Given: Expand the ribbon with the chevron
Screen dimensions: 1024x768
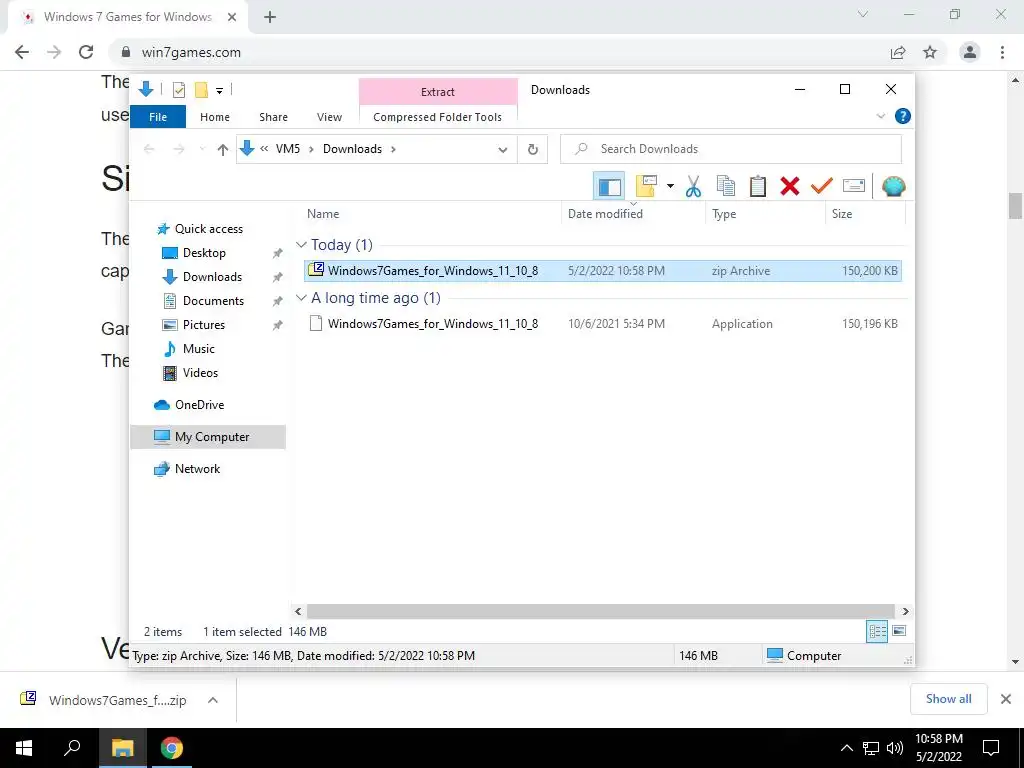Looking at the screenshot, I should tap(880, 116).
